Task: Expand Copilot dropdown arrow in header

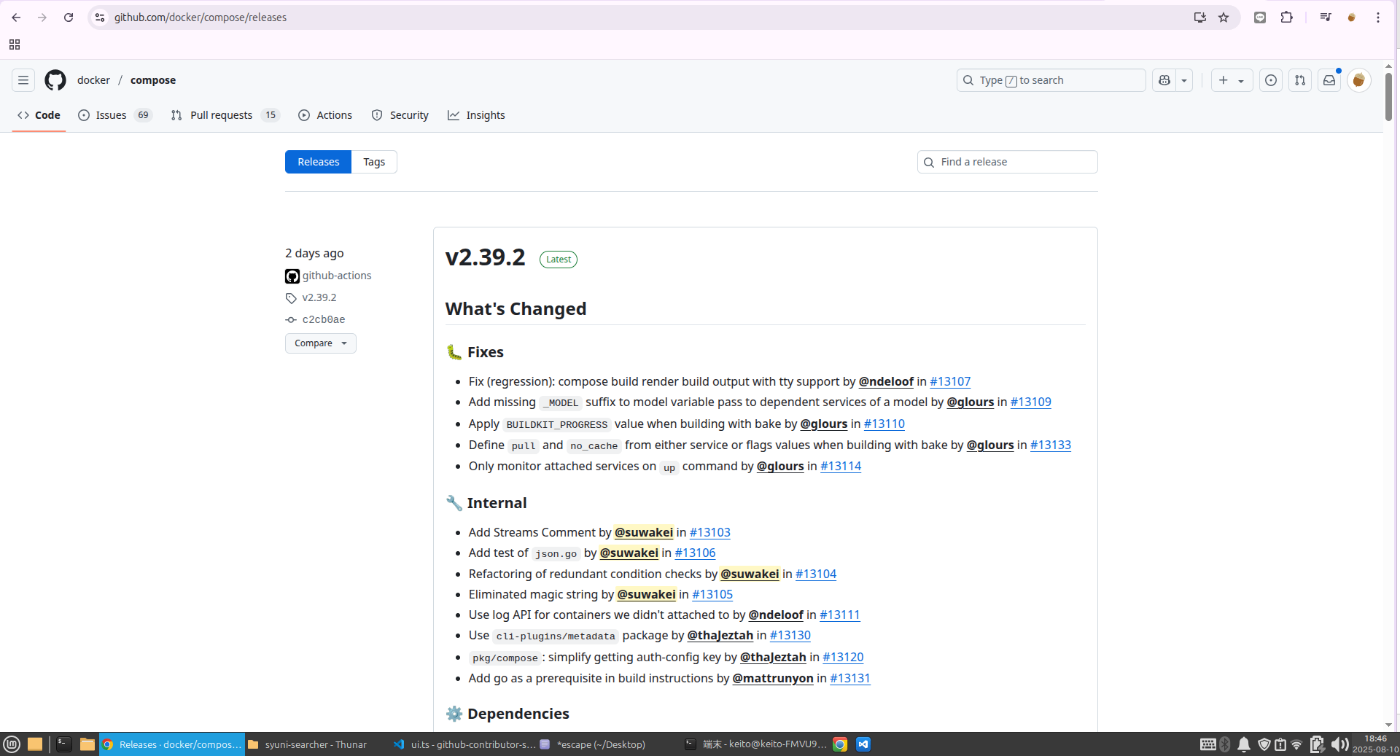Action: (1184, 80)
